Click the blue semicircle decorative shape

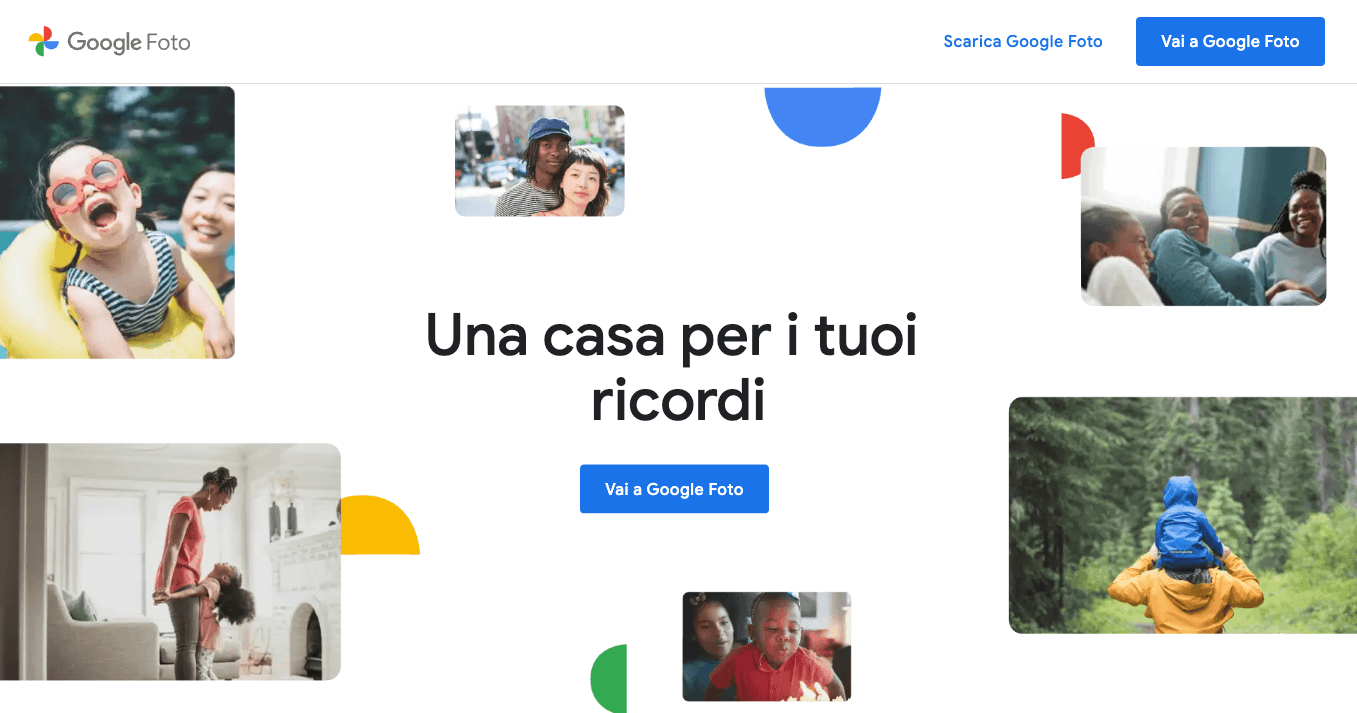(823, 116)
